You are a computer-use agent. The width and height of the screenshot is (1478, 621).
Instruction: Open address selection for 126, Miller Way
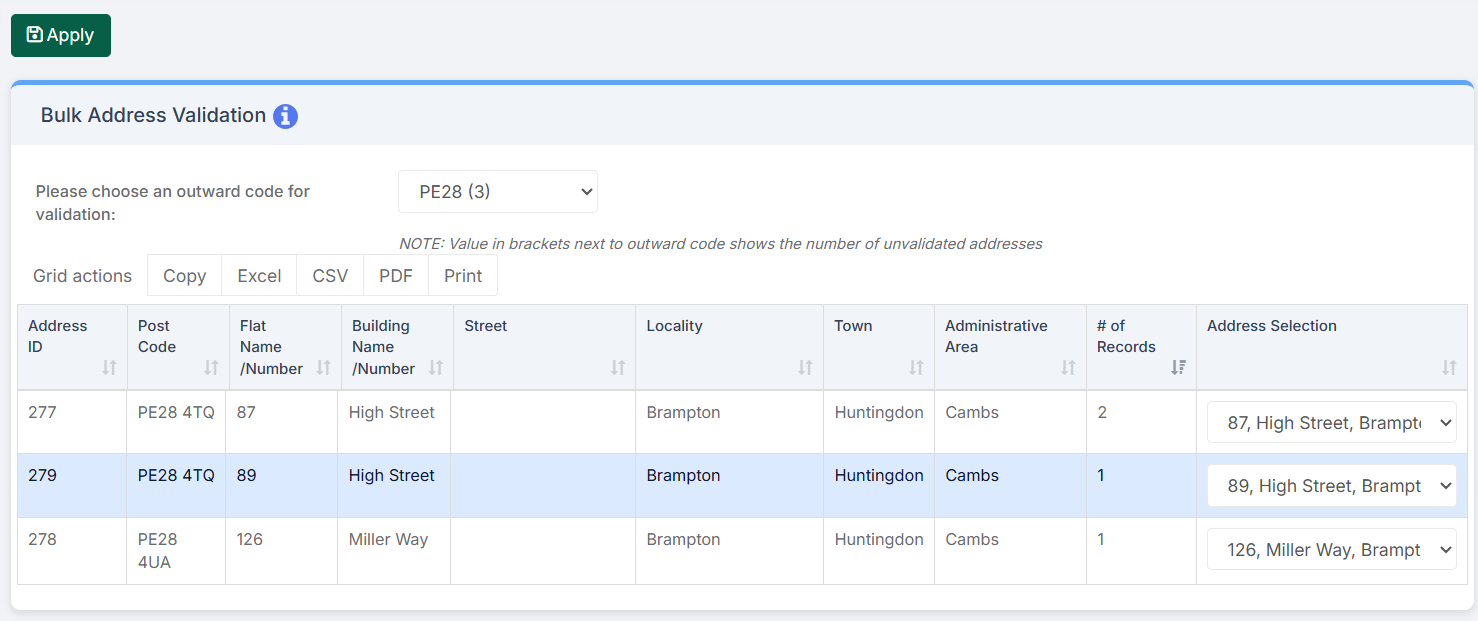[x=1331, y=550]
